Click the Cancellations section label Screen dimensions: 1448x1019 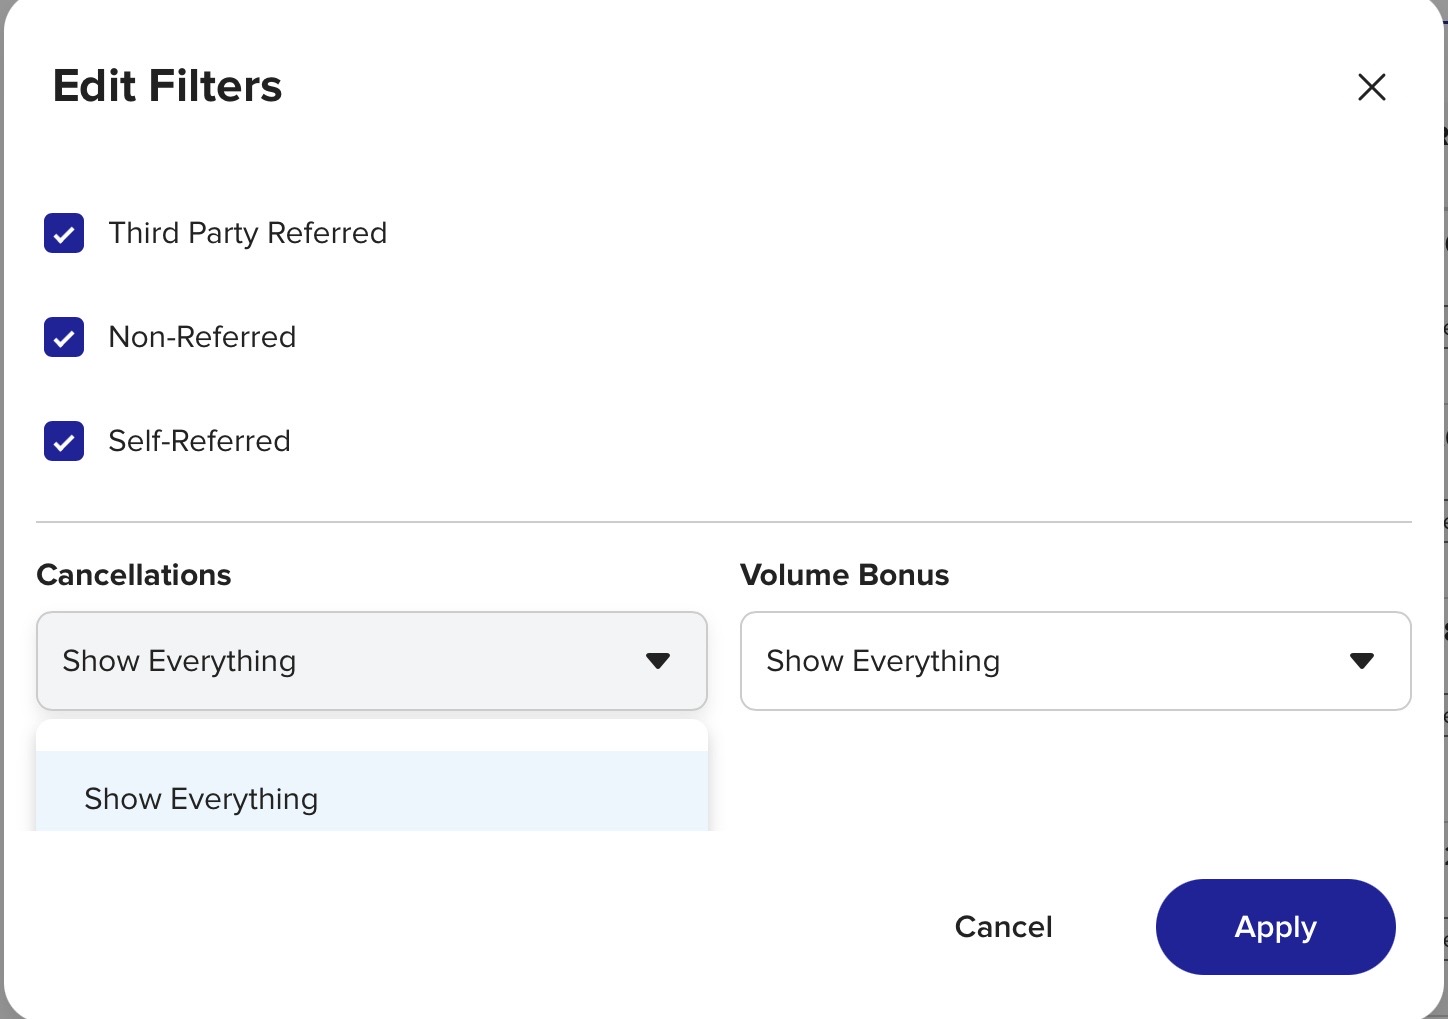(134, 575)
